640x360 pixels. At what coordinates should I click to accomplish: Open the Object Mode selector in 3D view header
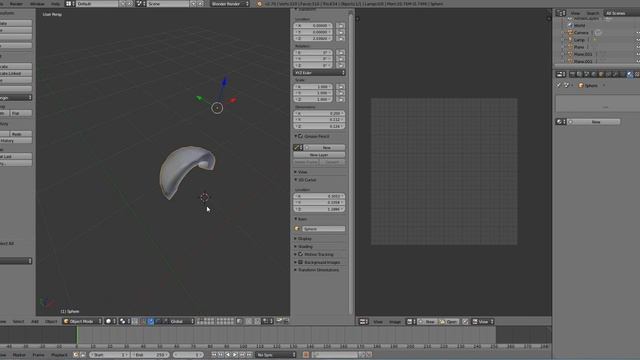click(82, 321)
